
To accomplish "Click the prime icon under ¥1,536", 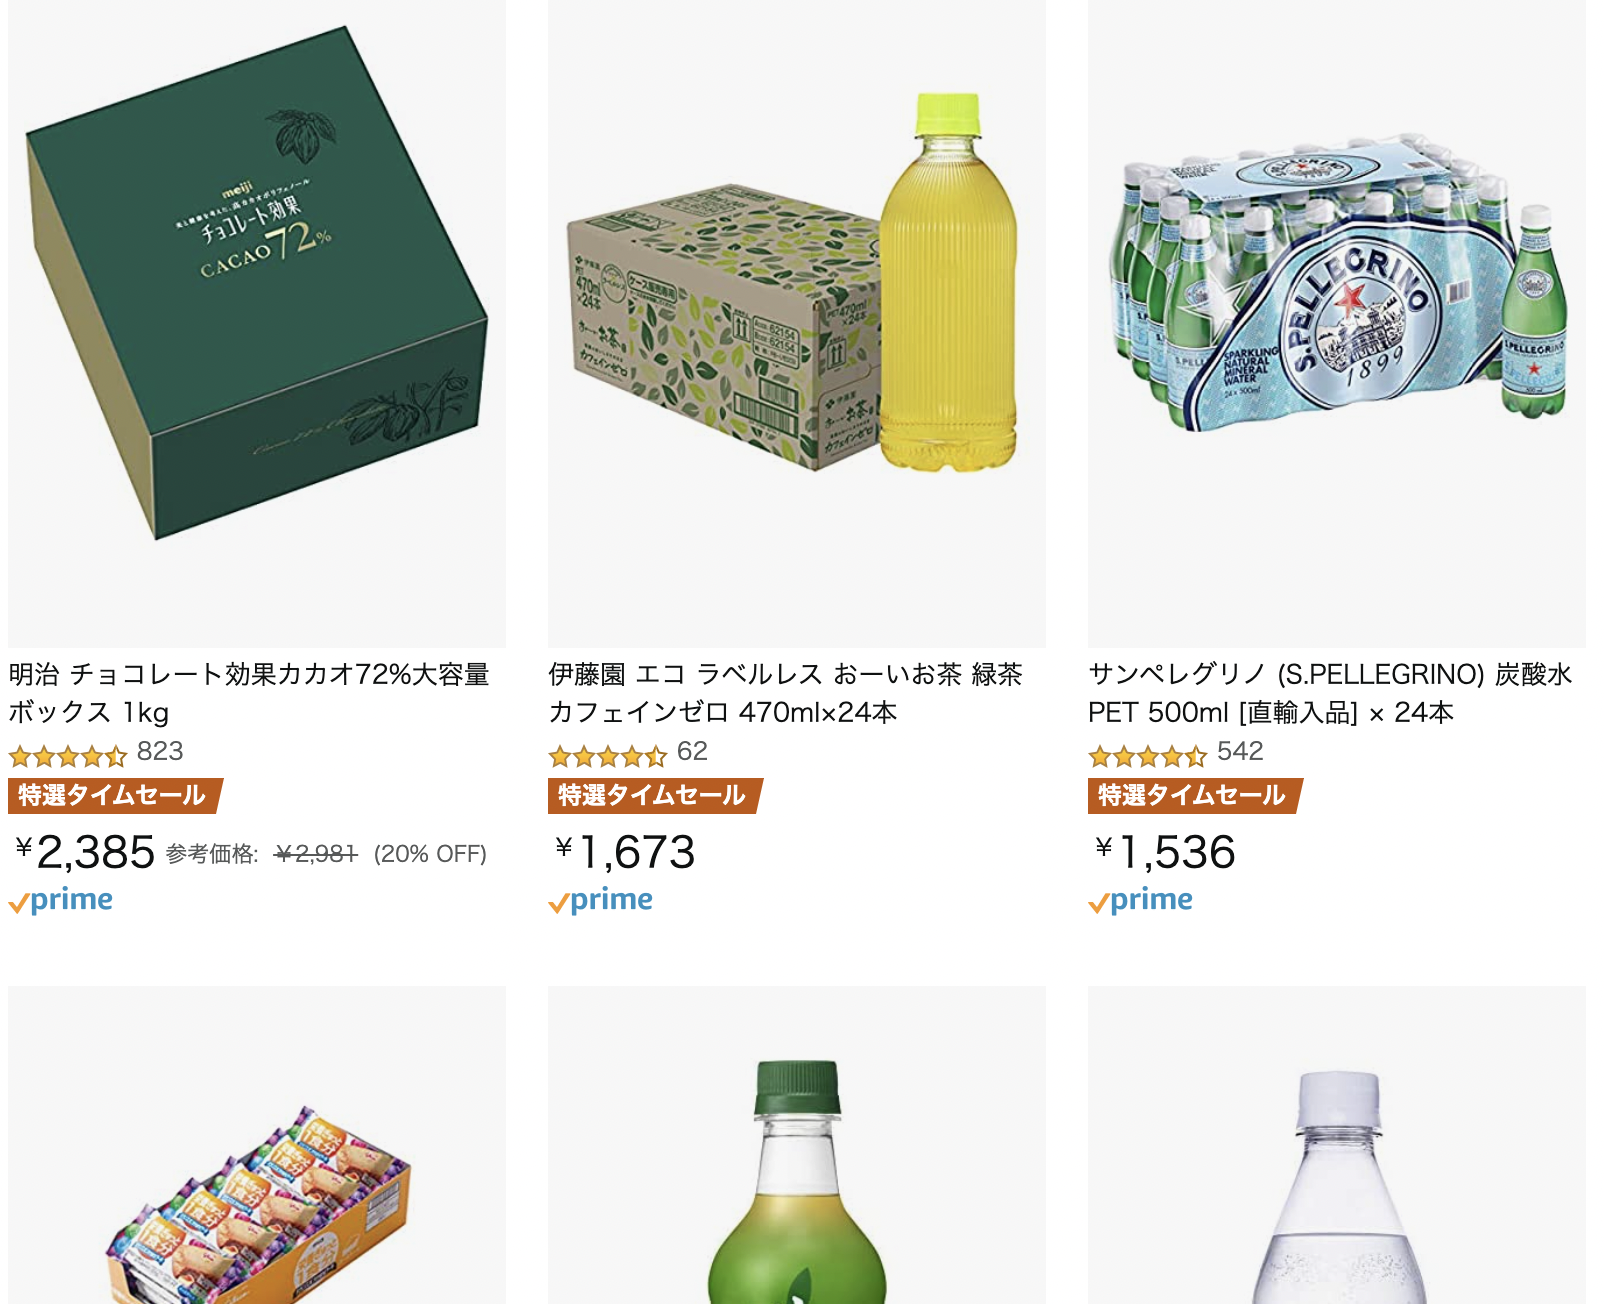I will pos(1140,901).
